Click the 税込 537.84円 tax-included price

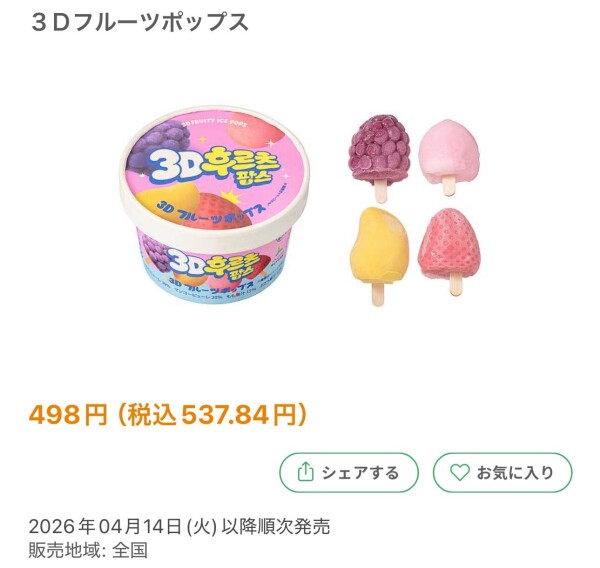point(212,415)
